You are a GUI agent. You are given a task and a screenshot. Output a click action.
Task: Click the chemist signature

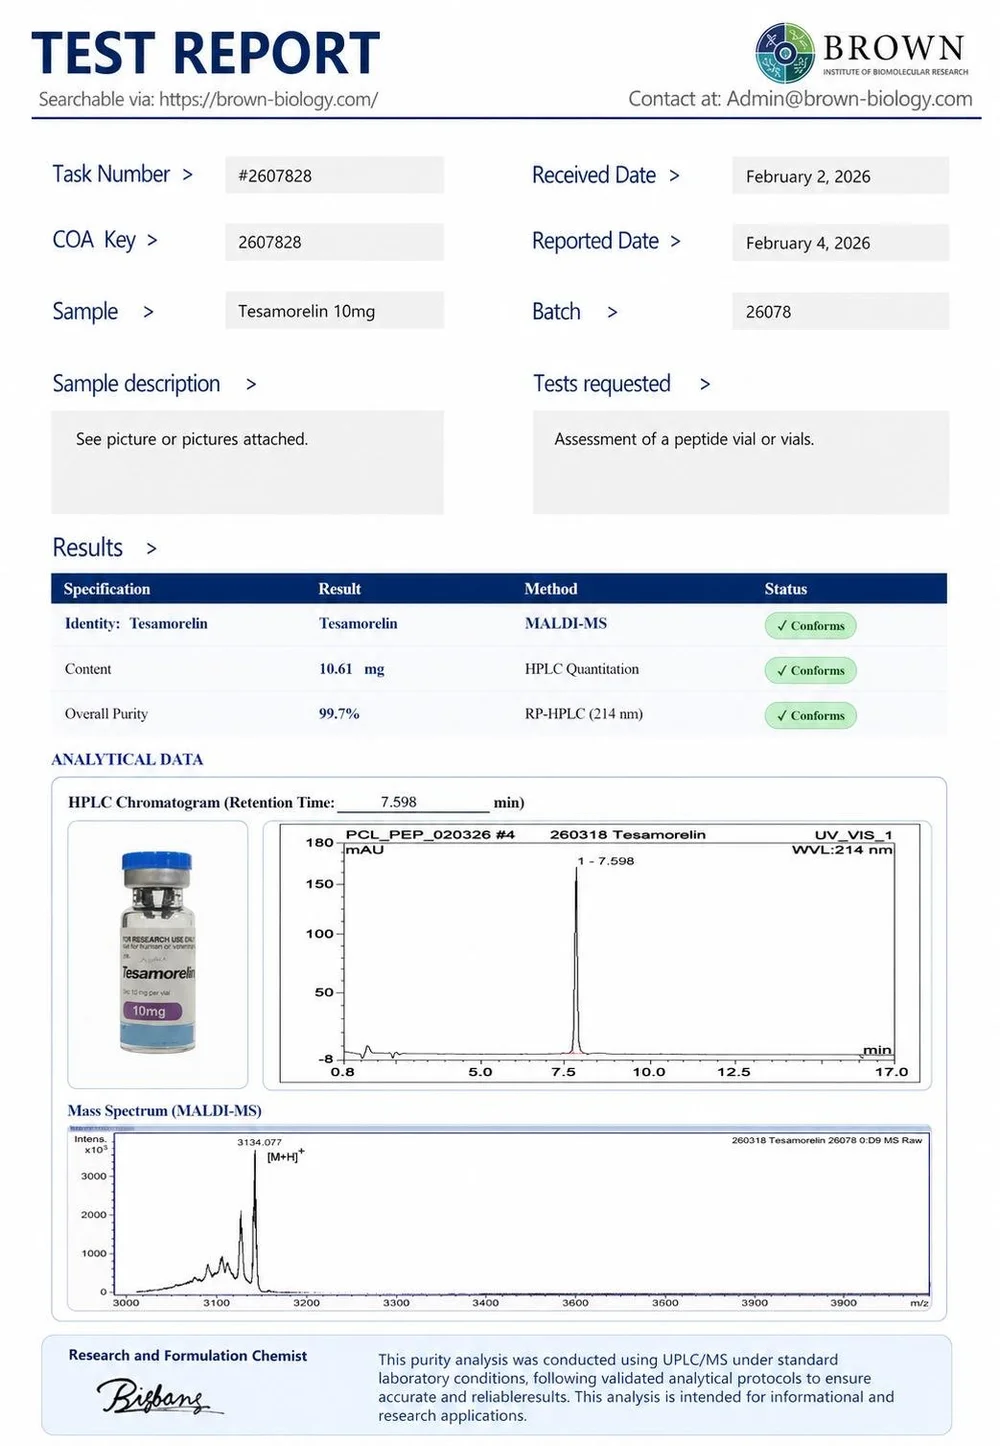pos(158,1395)
